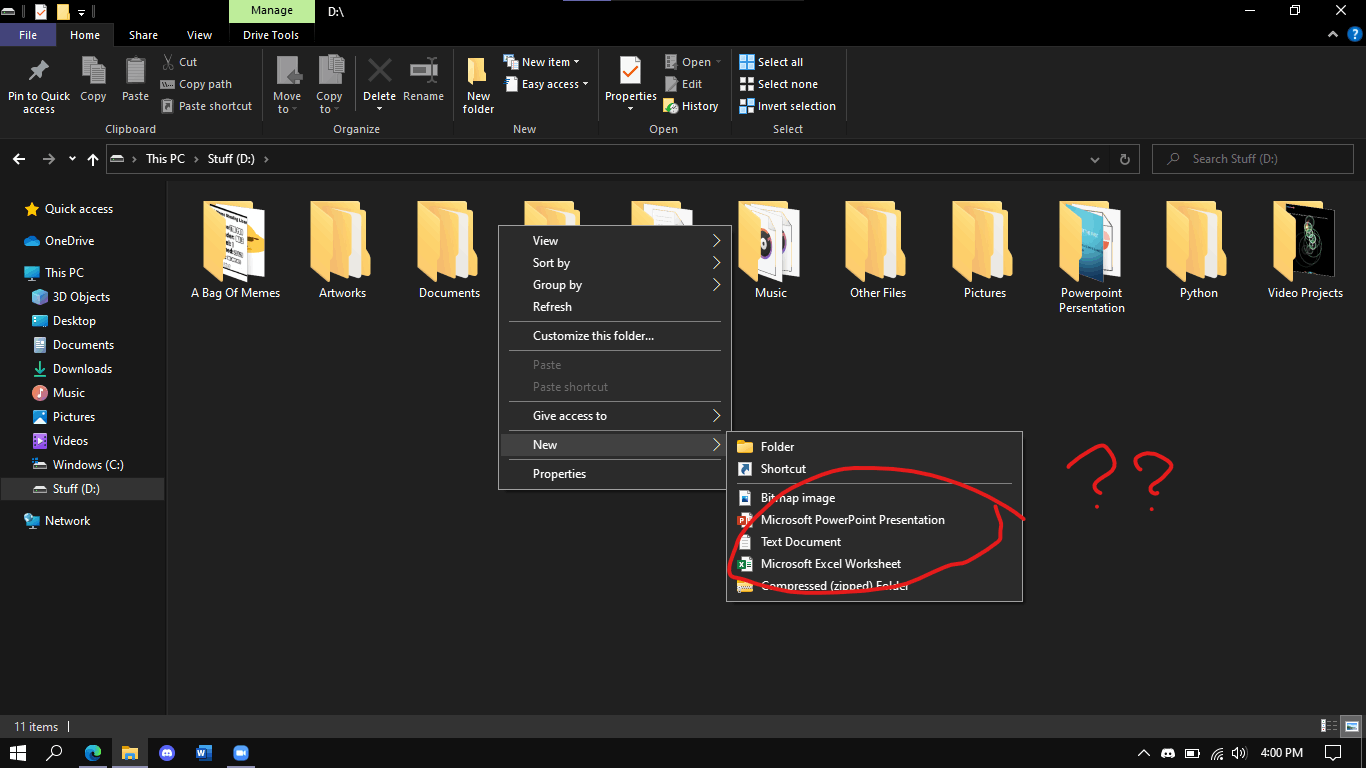Viewport: 1366px width, 768px height.
Task: Click Customize this folder menu item
Action: (615, 336)
